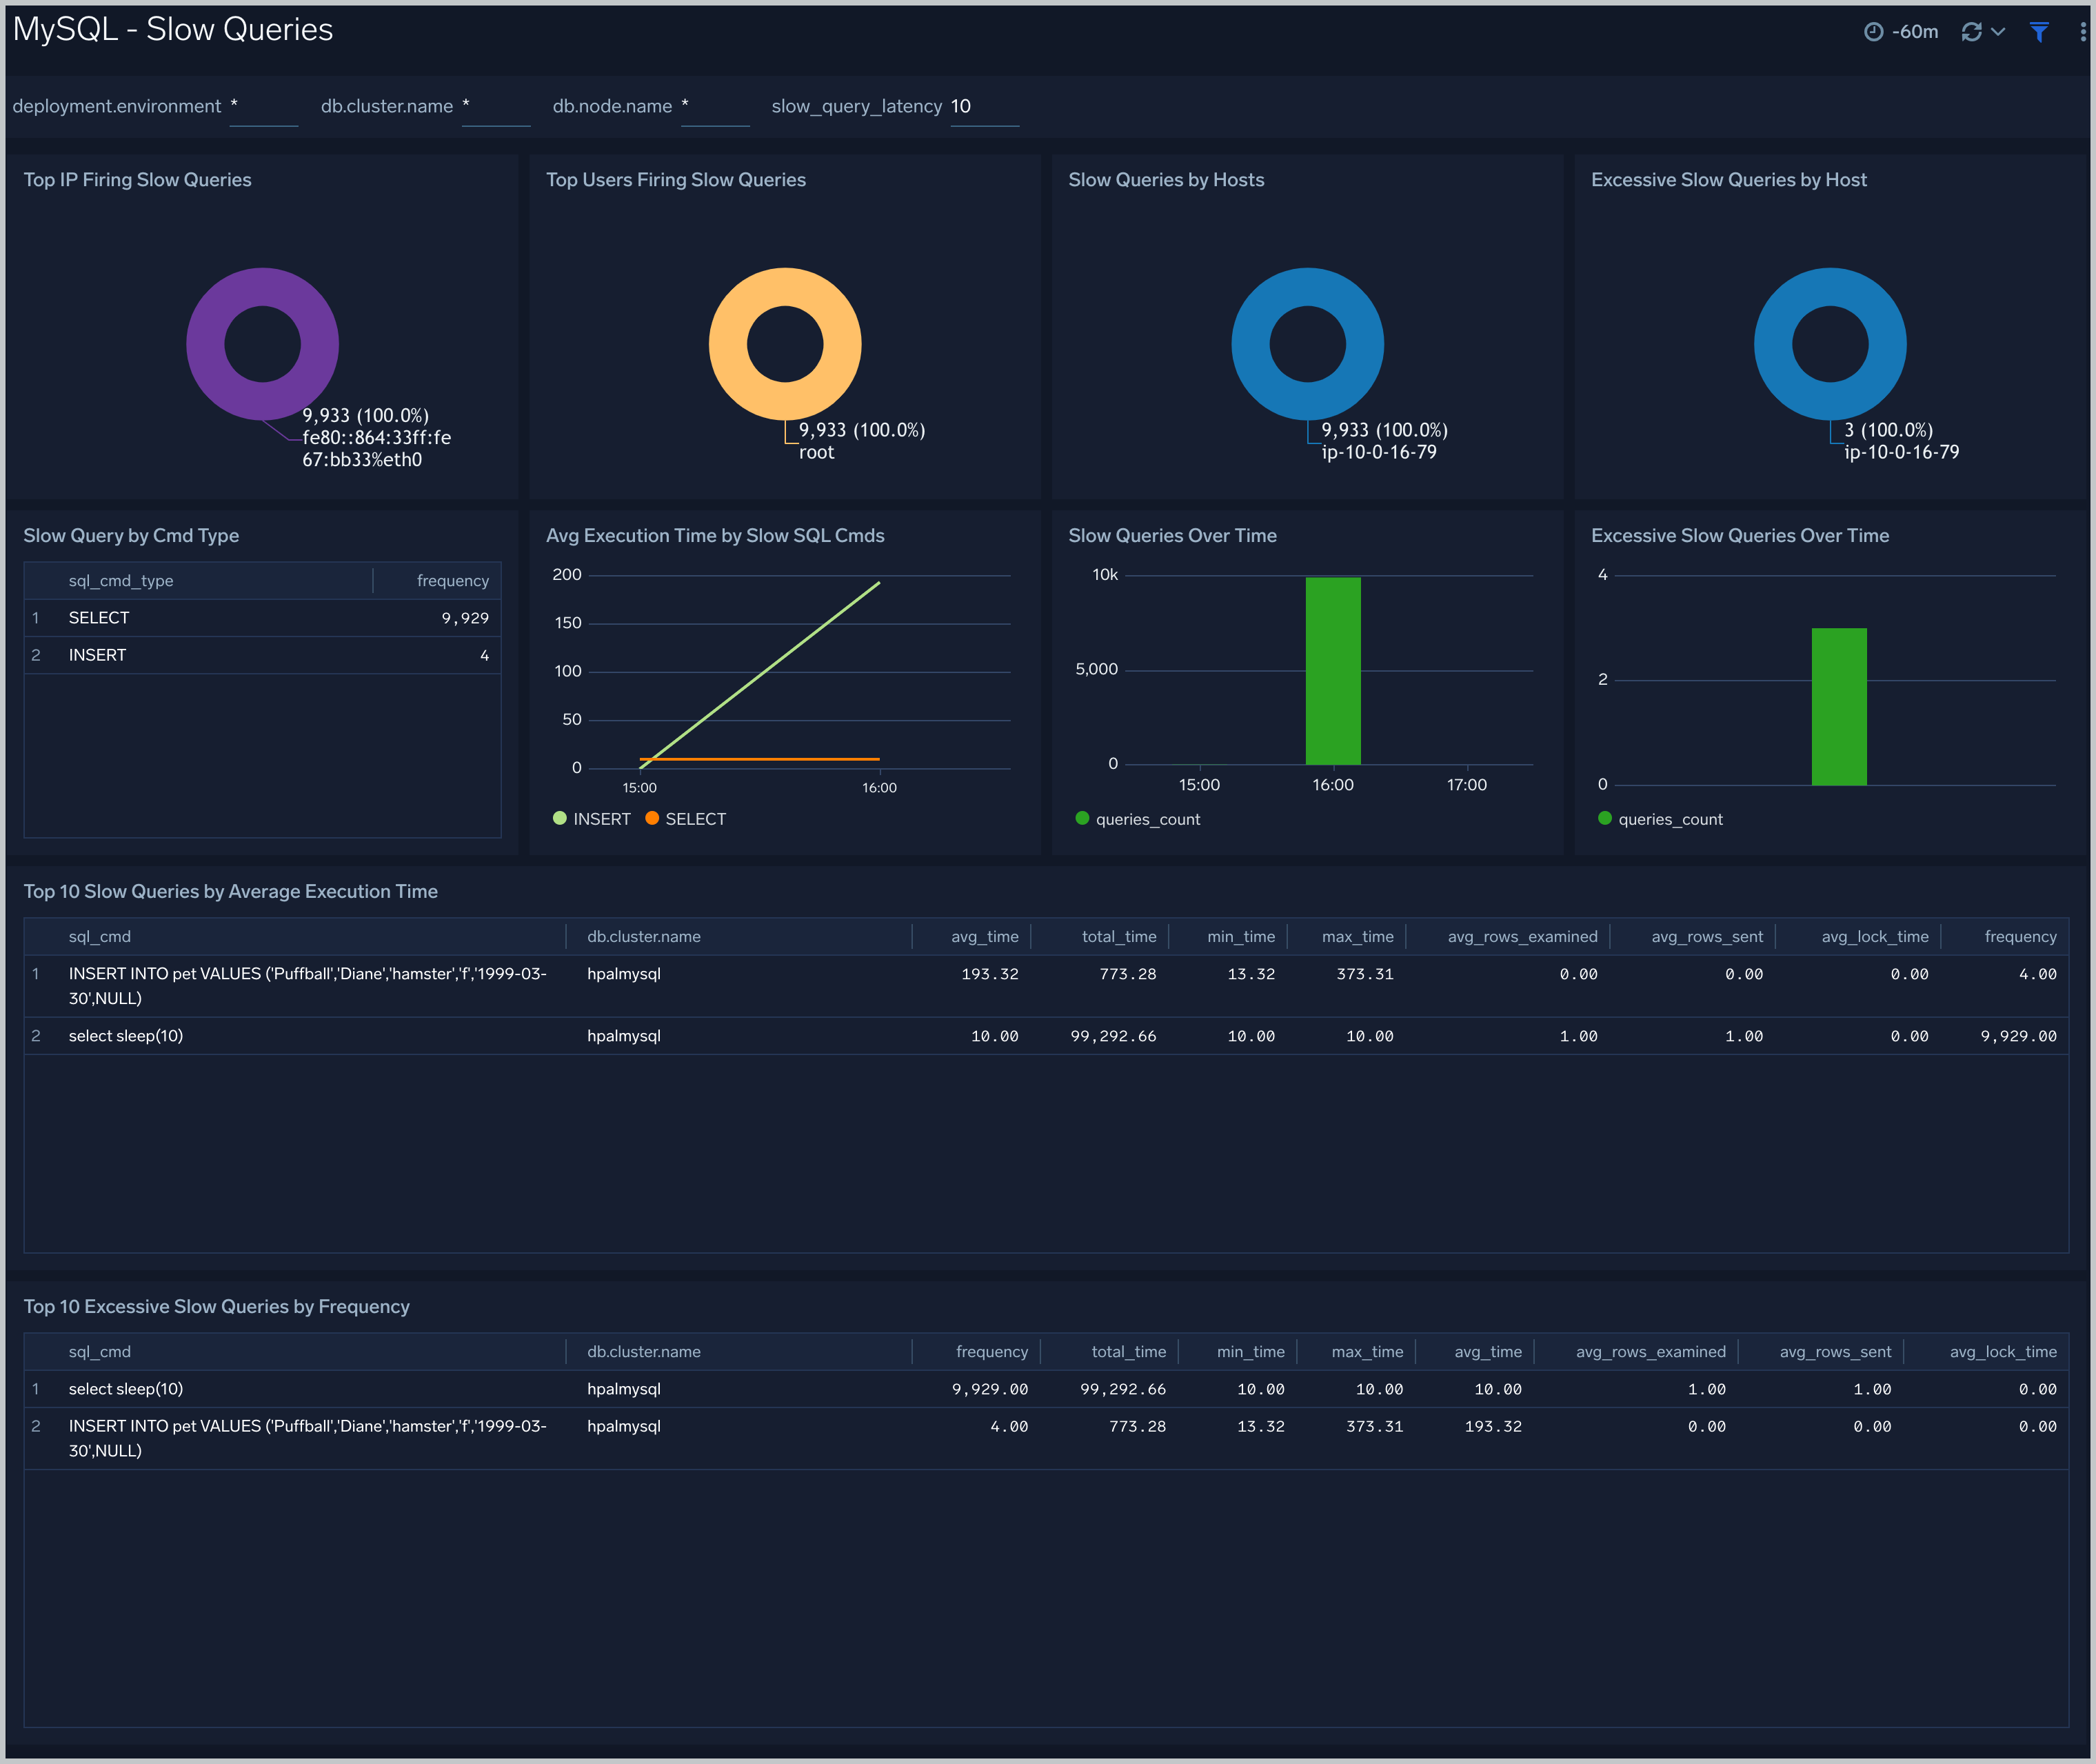
Task: Edit the deployment.environment filter field
Action: pyautogui.click(x=264, y=106)
